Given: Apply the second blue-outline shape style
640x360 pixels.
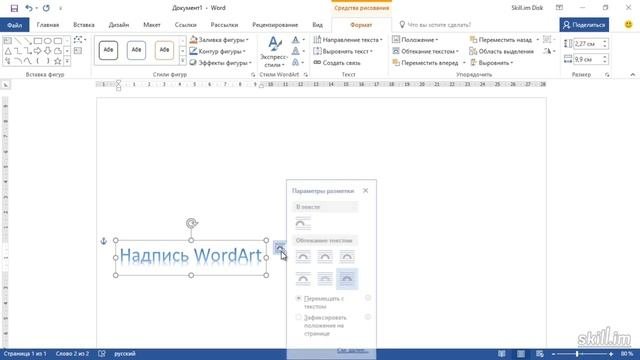Looking at the screenshot, I should pos(136,50).
